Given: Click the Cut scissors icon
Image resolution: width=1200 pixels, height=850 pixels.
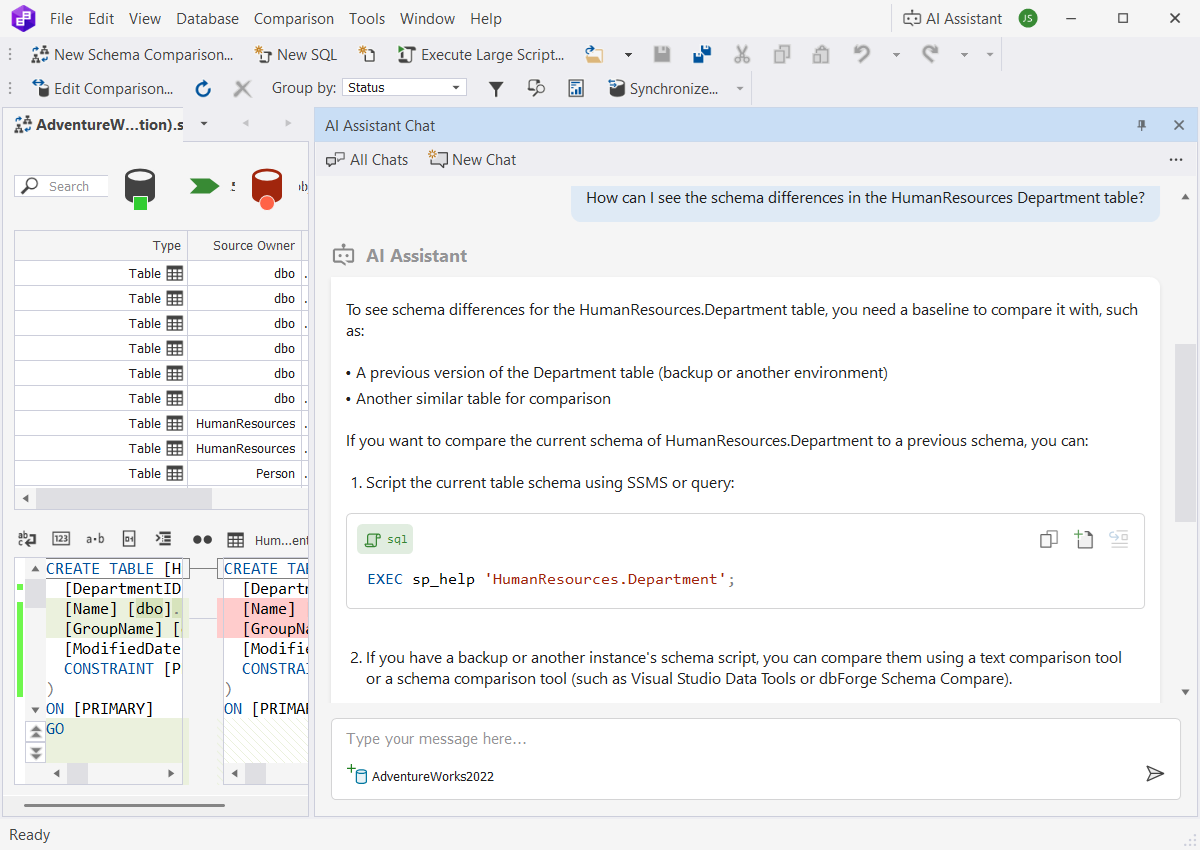Looking at the screenshot, I should click(x=741, y=55).
